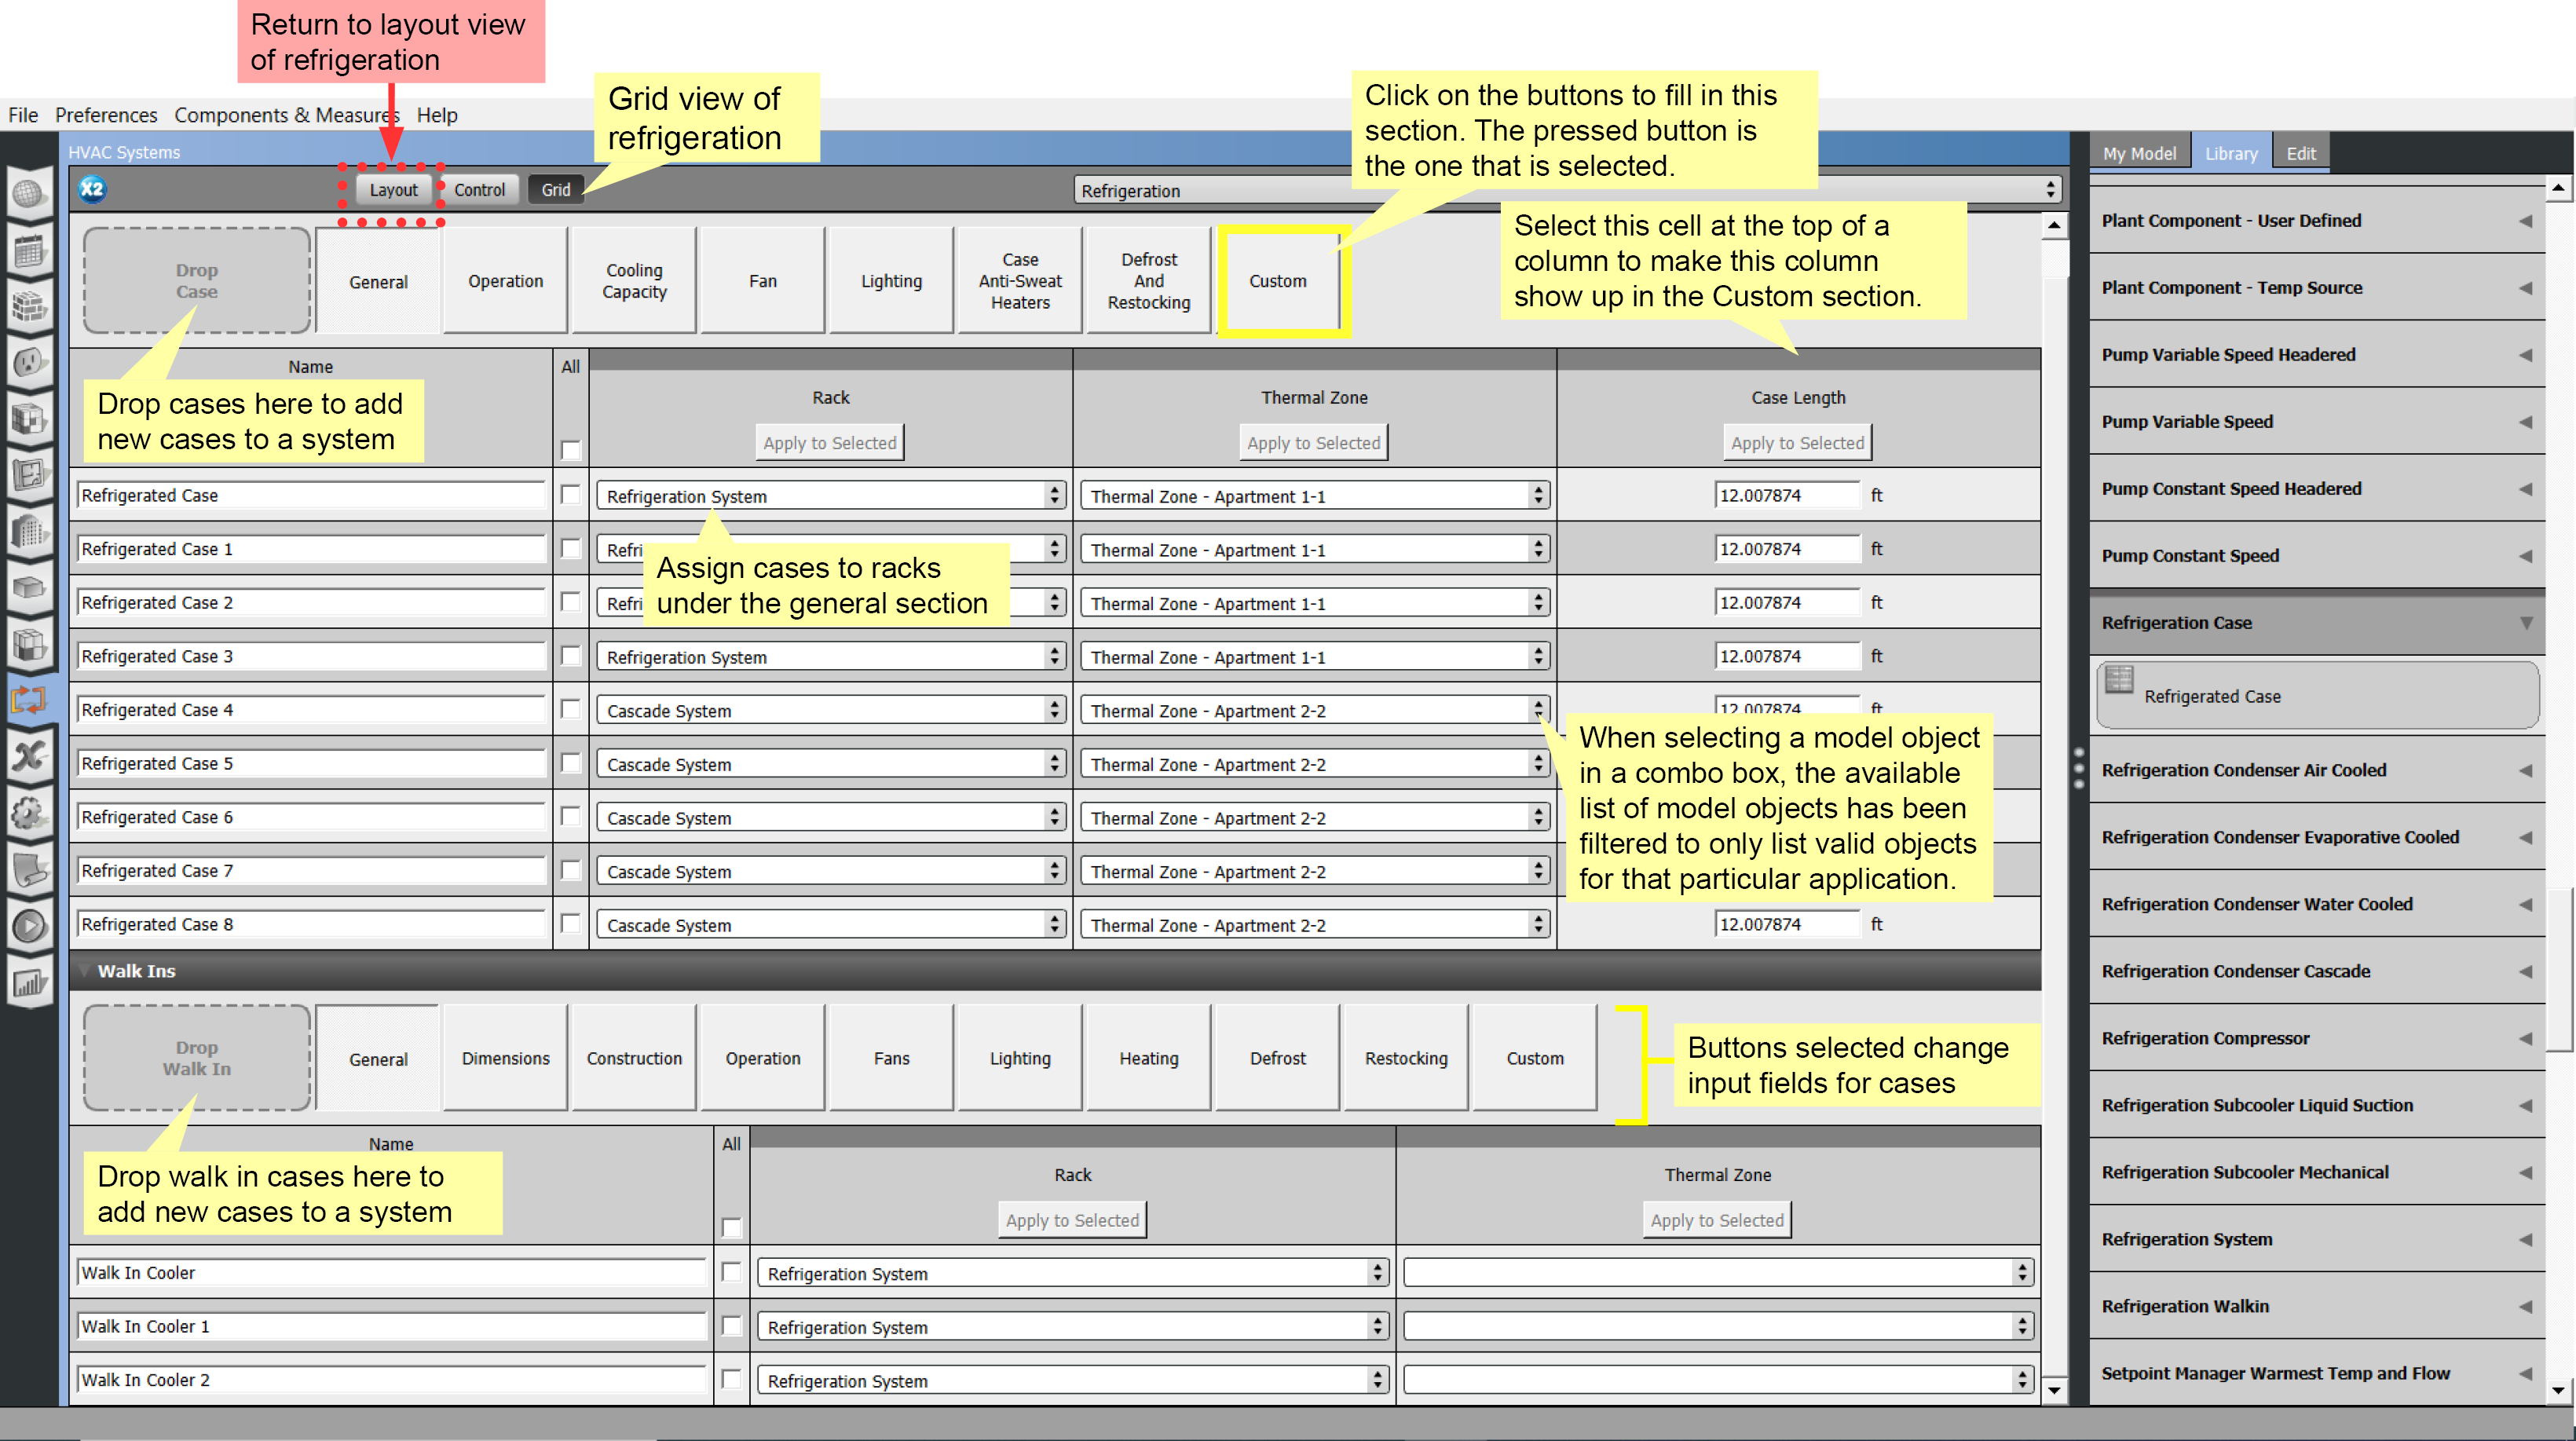This screenshot has height=1441, width=2576.
Task: Open the Results Summary chart icon
Action: [x=29, y=983]
